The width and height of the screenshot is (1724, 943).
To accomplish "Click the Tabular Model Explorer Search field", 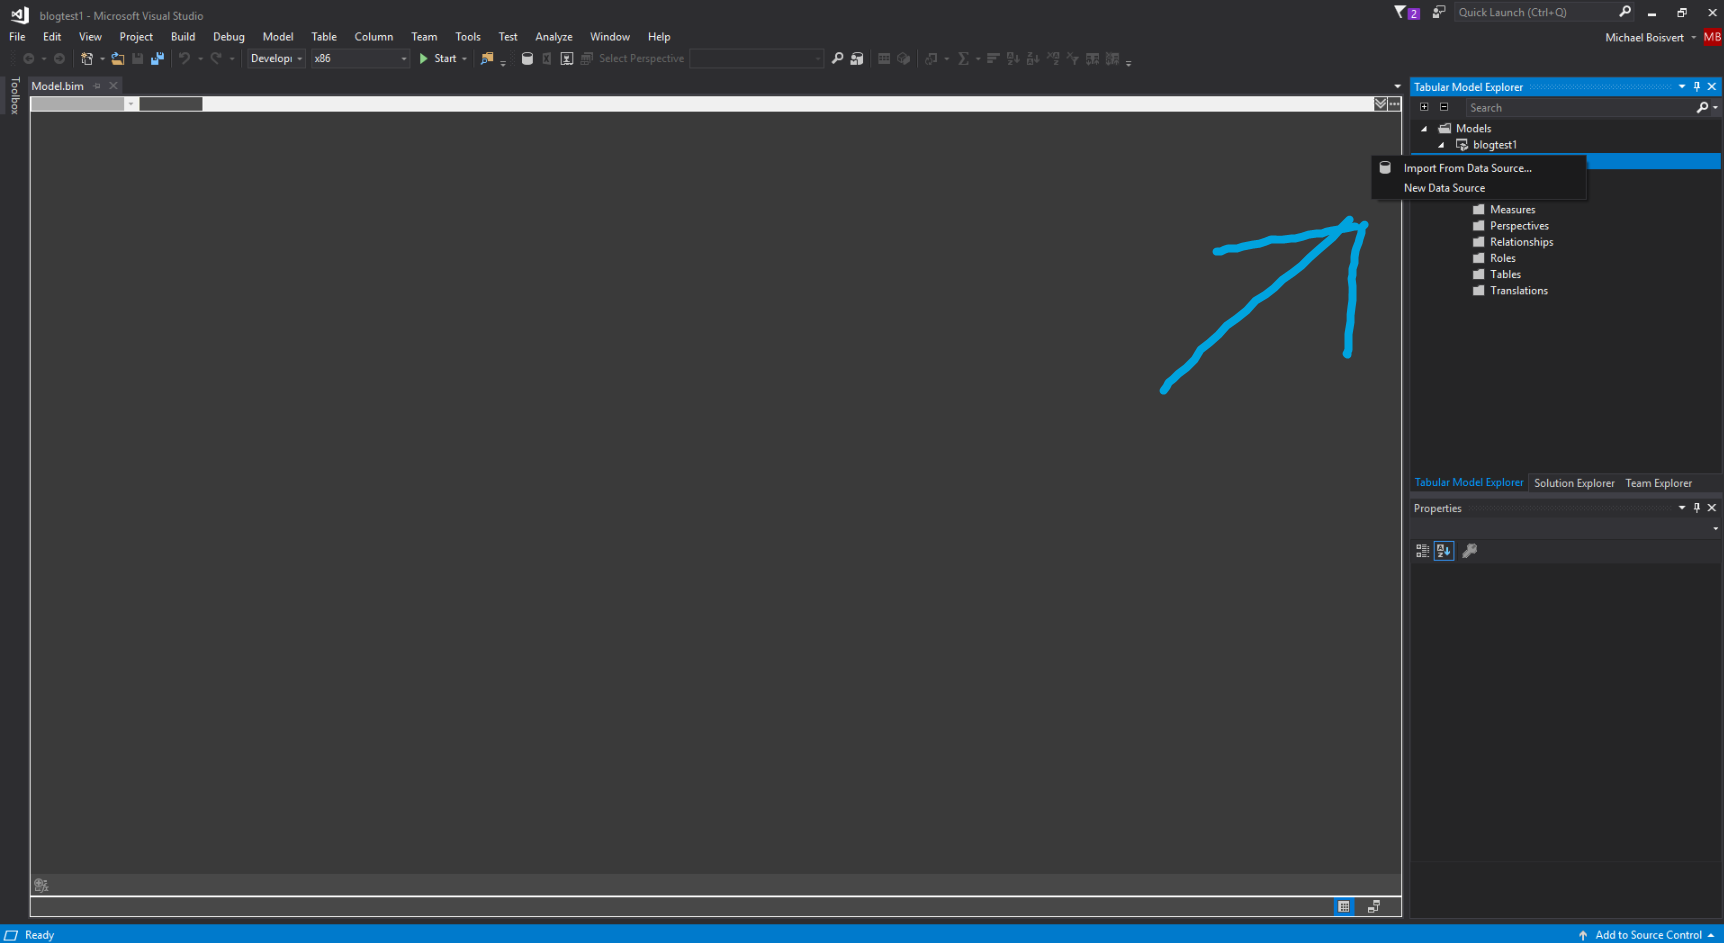I will [x=1580, y=107].
